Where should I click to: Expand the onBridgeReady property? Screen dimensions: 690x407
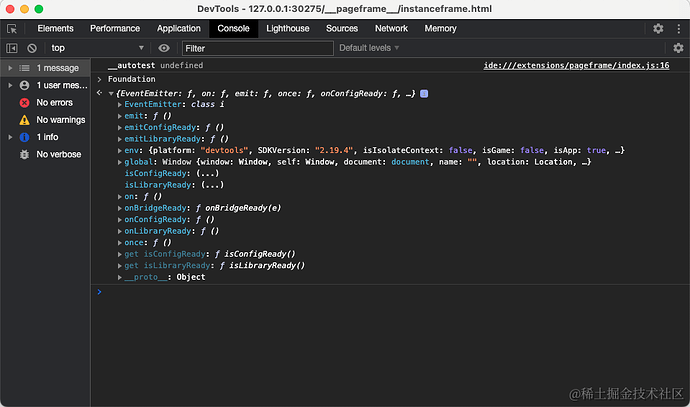119,208
